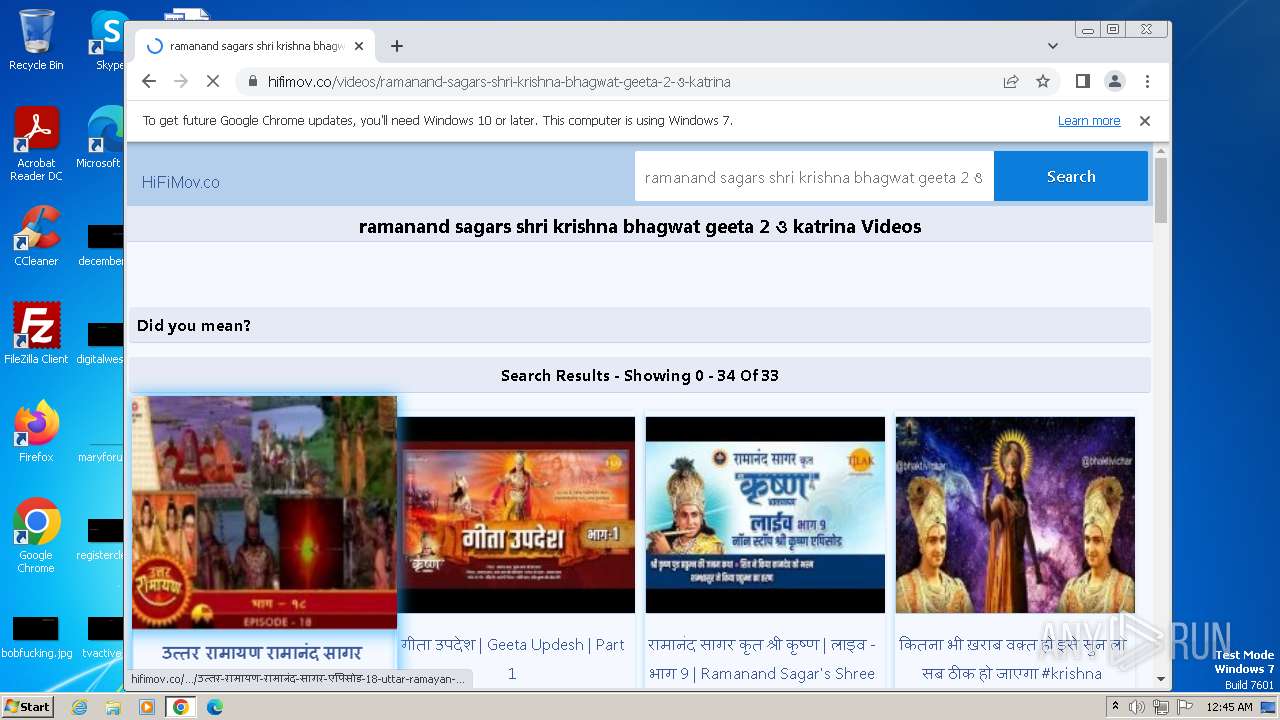Click the page vertical scrollbar thumb
This screenshot has width=1280, height=720.
tap(1160, 190)
